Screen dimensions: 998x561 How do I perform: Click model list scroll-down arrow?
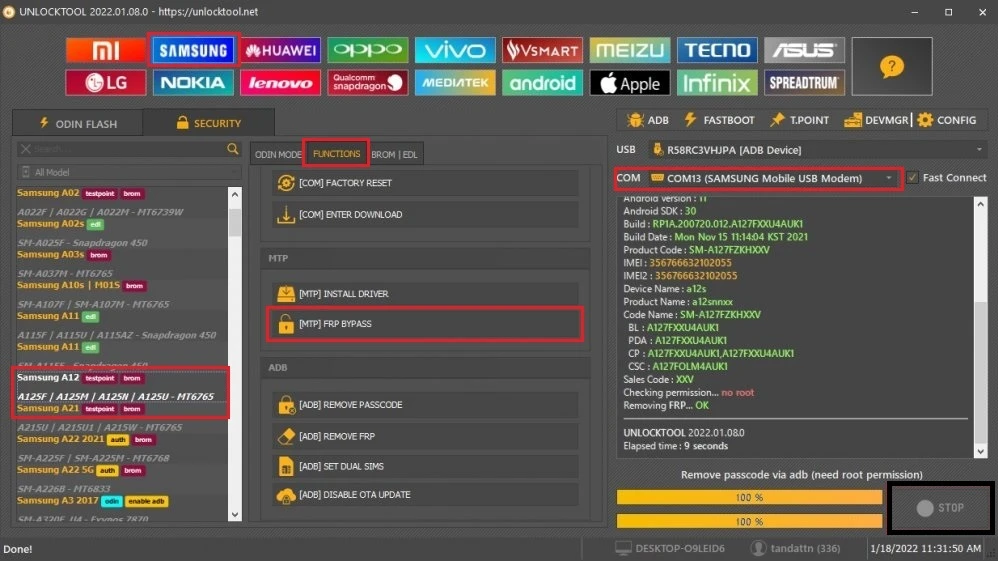pos(235,515)
